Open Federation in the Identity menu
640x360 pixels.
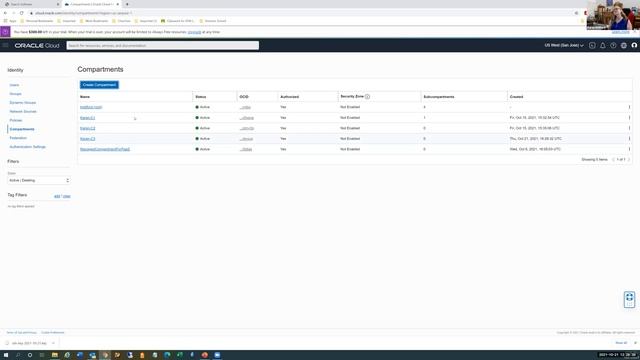18,138
